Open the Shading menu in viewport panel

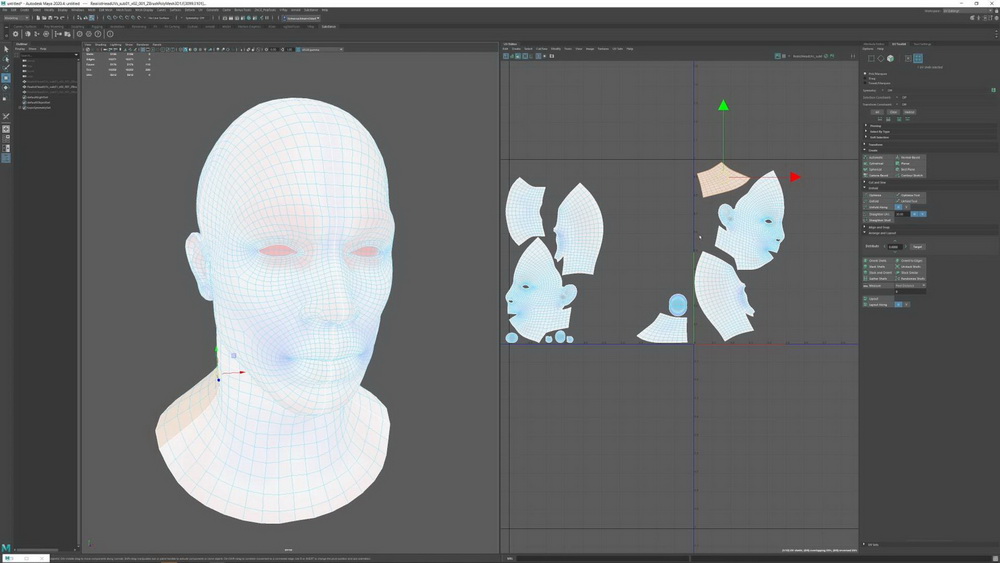(100, 45)
